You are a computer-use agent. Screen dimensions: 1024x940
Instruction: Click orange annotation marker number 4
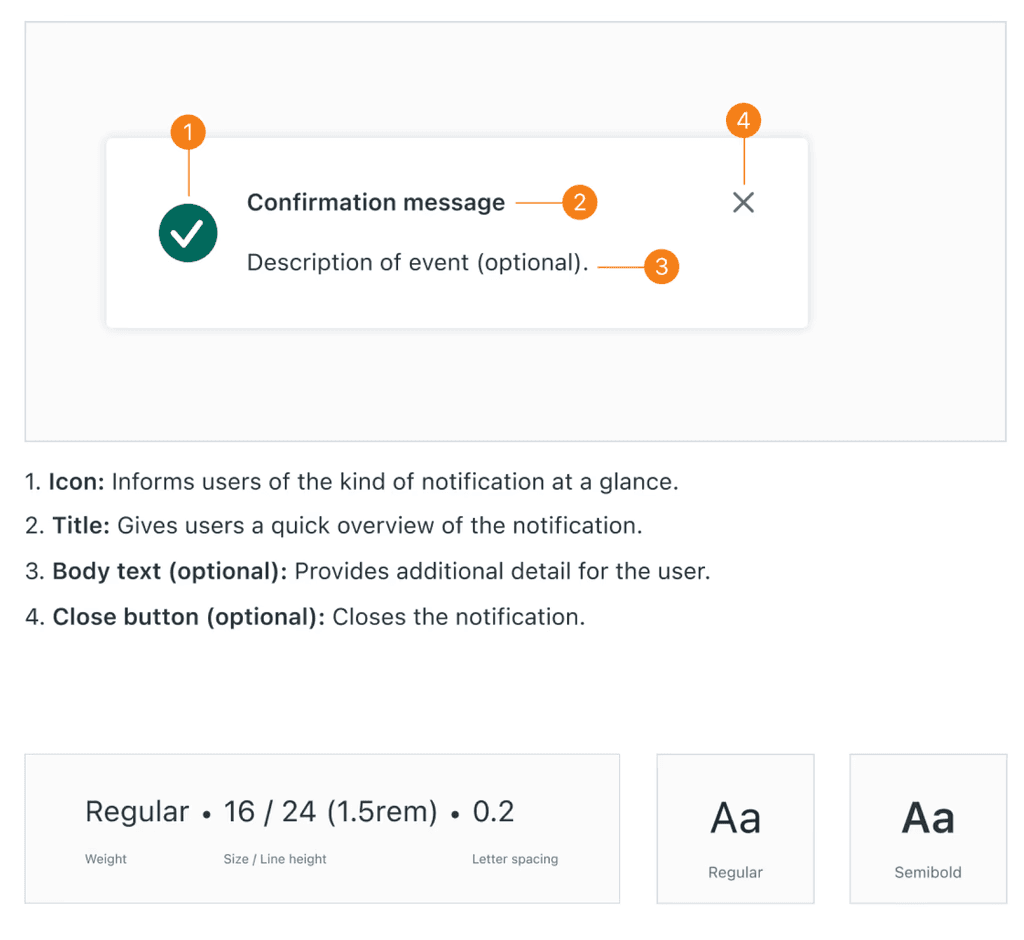[743, 121]
